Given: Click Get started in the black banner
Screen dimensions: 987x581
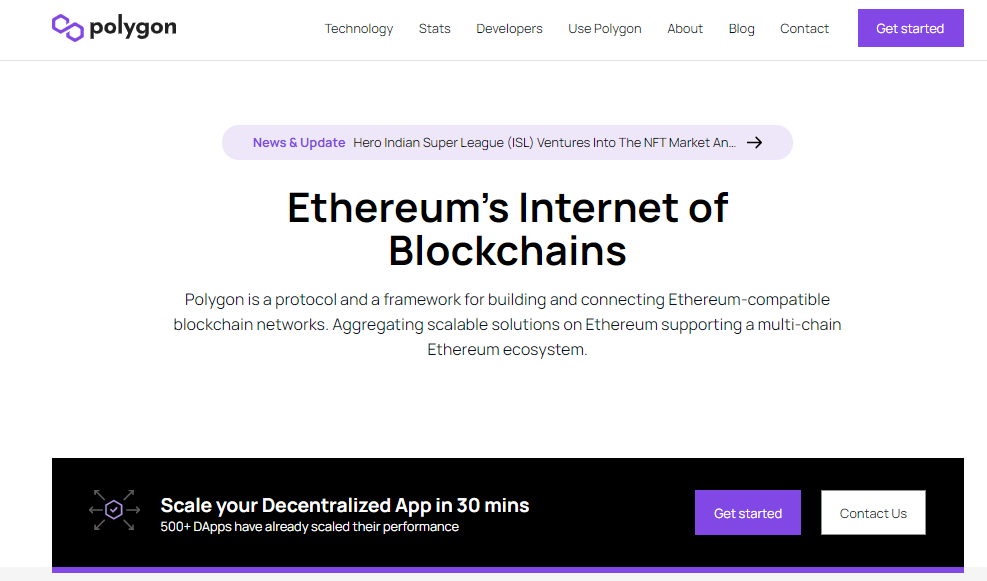Looking at the screenshot, I should 748,512.
